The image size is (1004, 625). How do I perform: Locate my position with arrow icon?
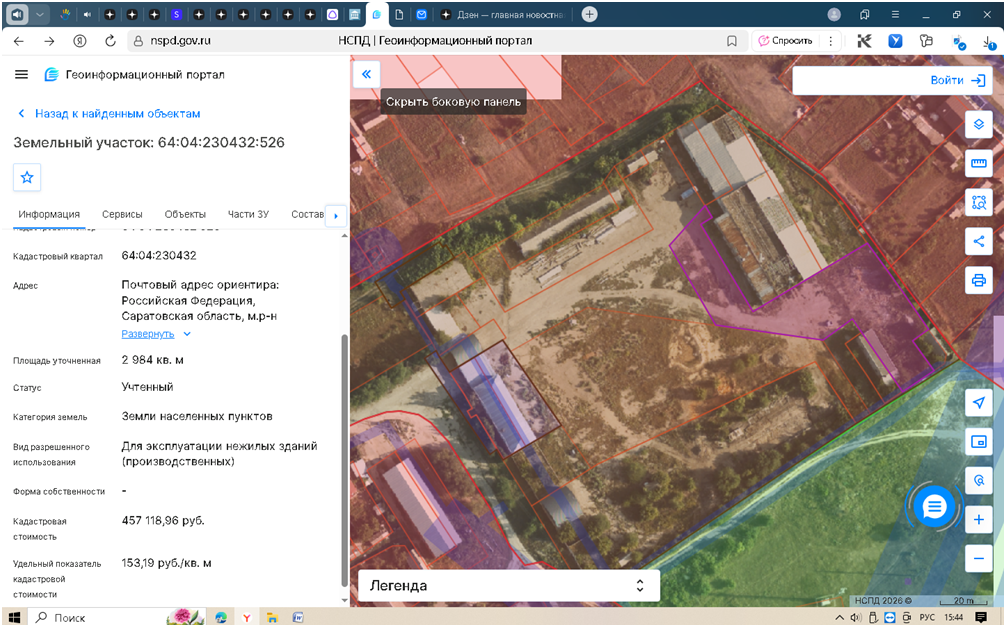(x=978, y=403)
